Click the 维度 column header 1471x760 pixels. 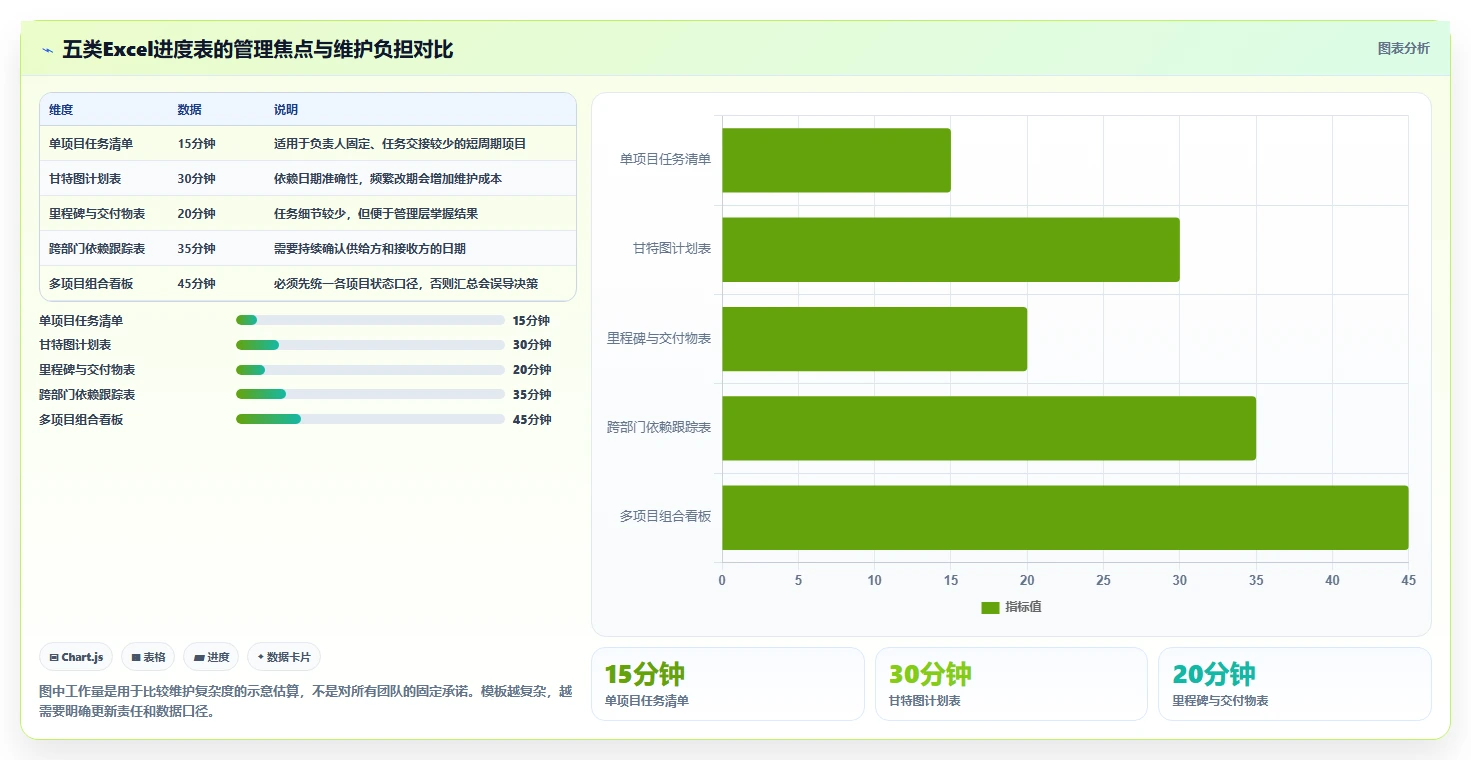(x=61, y=110)
